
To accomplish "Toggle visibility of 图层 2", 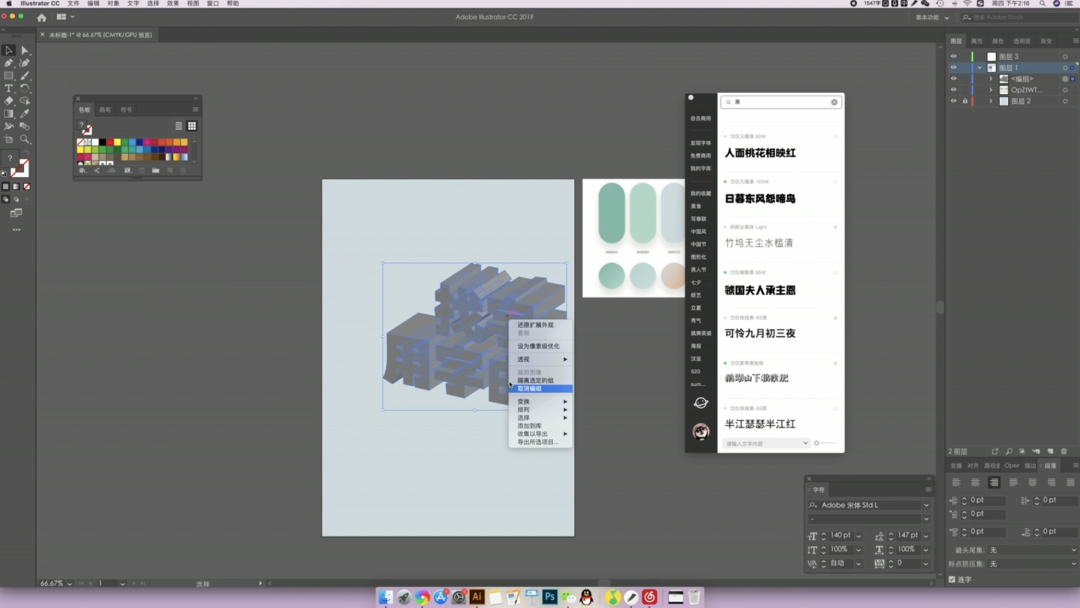I will (953, 101).
